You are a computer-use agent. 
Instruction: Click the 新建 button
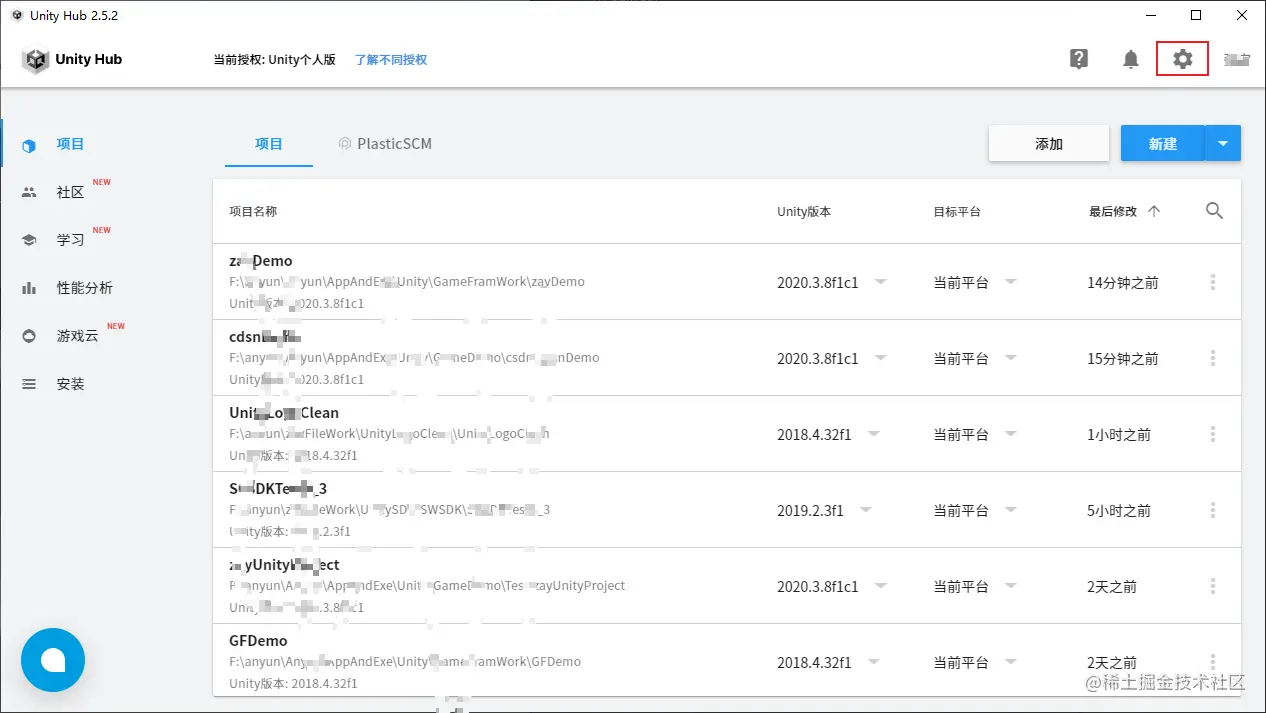pyautogui.click(x=1162, y=144)
